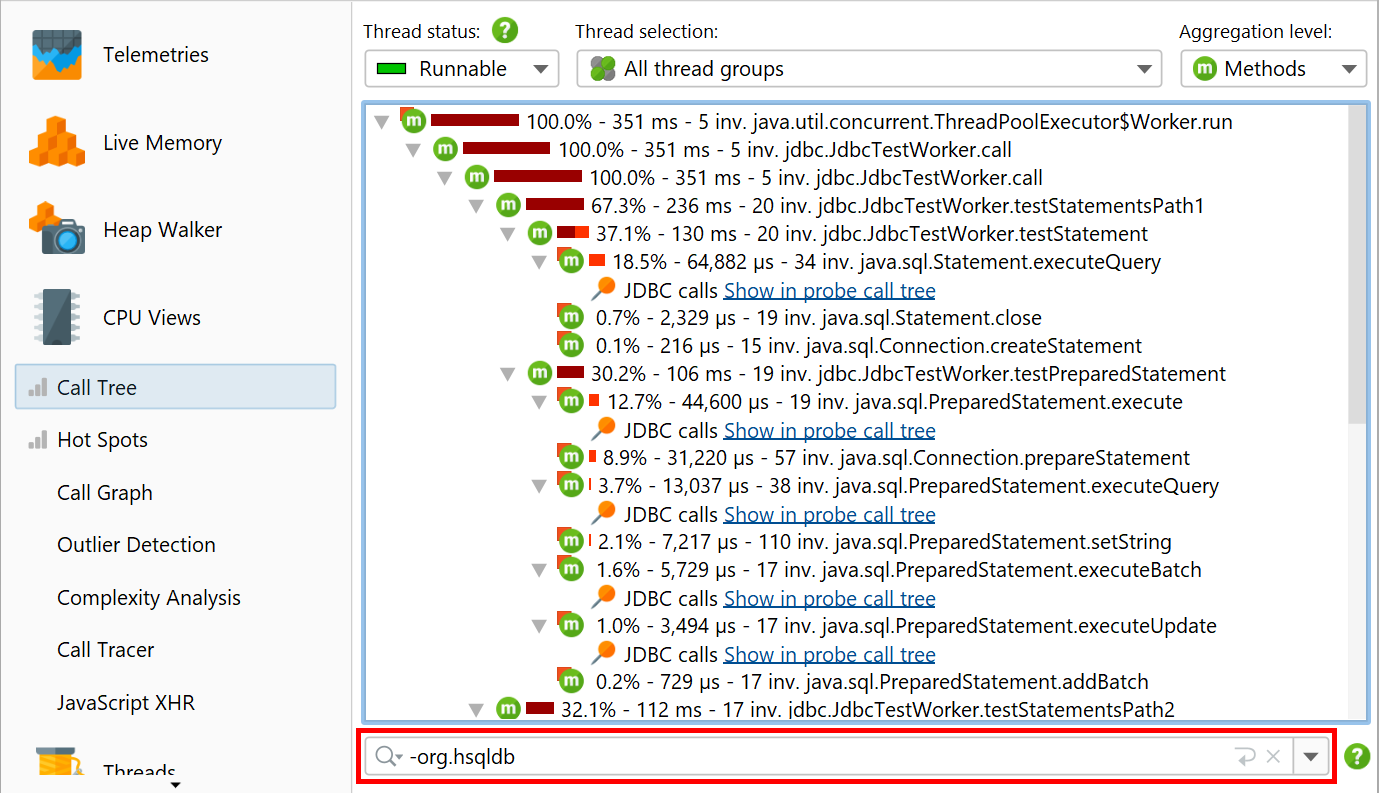Click the Thread status help icon
Image resolution: width=1379 pixels, height=793 pixels.
[x=505, y=31]
